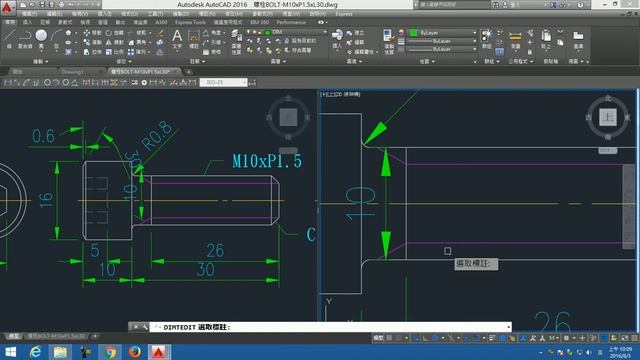640x360 pixels.
Task: Click the Help question mark icon
Action: point(580,5)
